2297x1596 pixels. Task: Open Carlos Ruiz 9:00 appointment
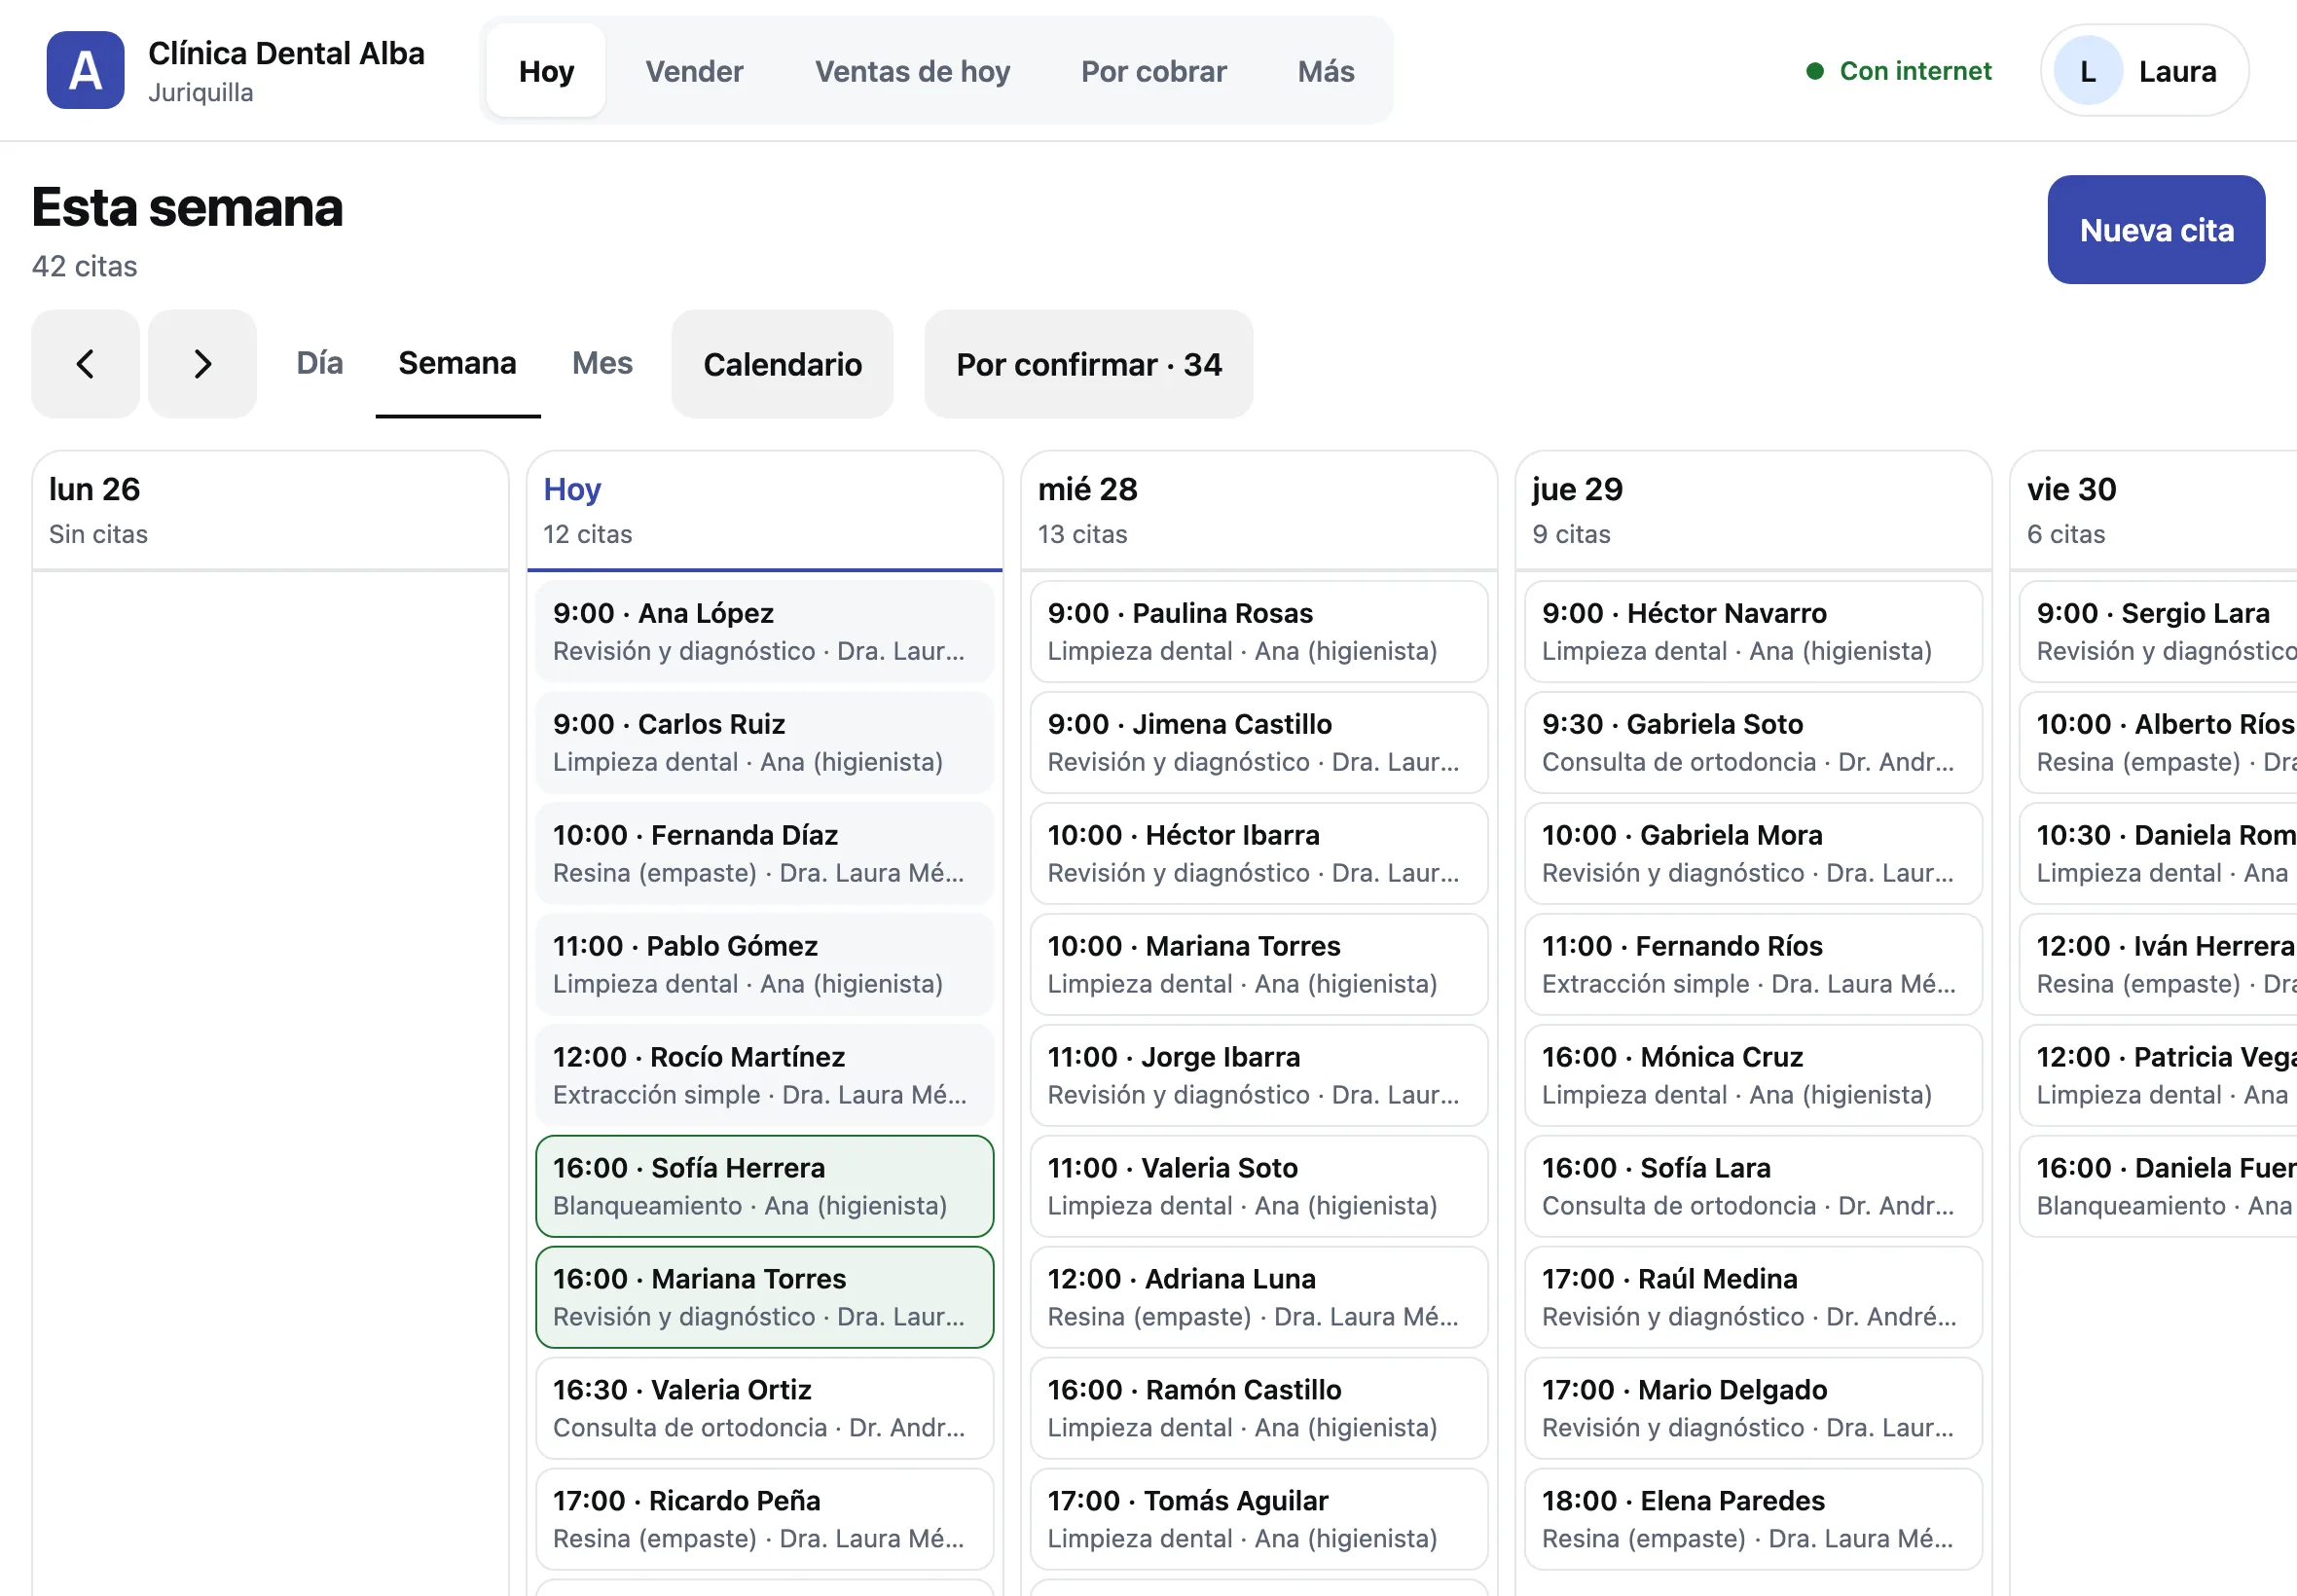point(764,743)
